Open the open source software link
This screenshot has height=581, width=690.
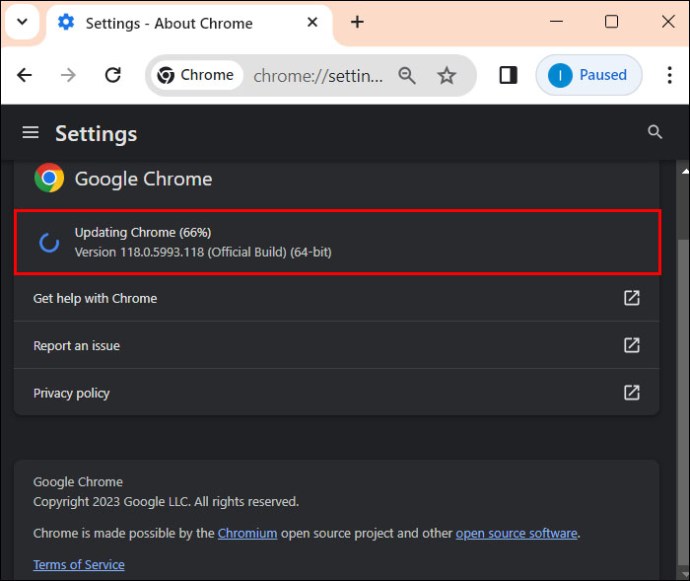(516, 533)
